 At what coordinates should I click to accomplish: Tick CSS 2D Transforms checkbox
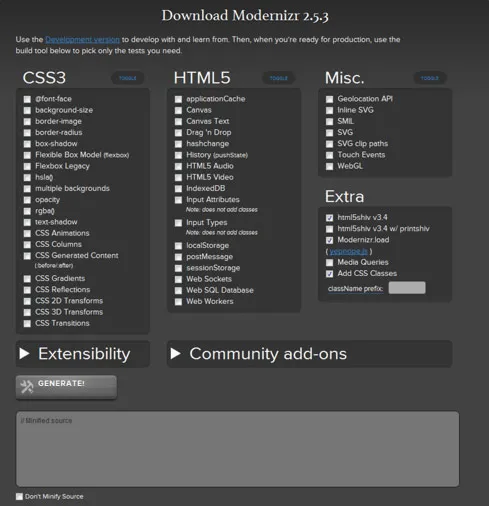coord(27,301)
